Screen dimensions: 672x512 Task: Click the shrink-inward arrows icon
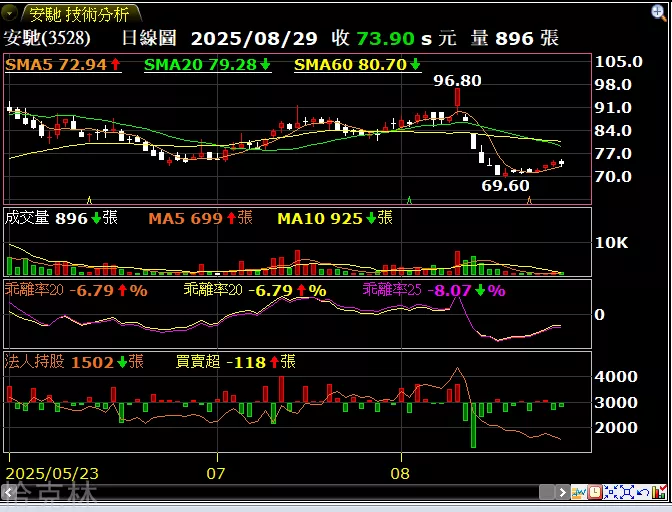tap(611, 492)
